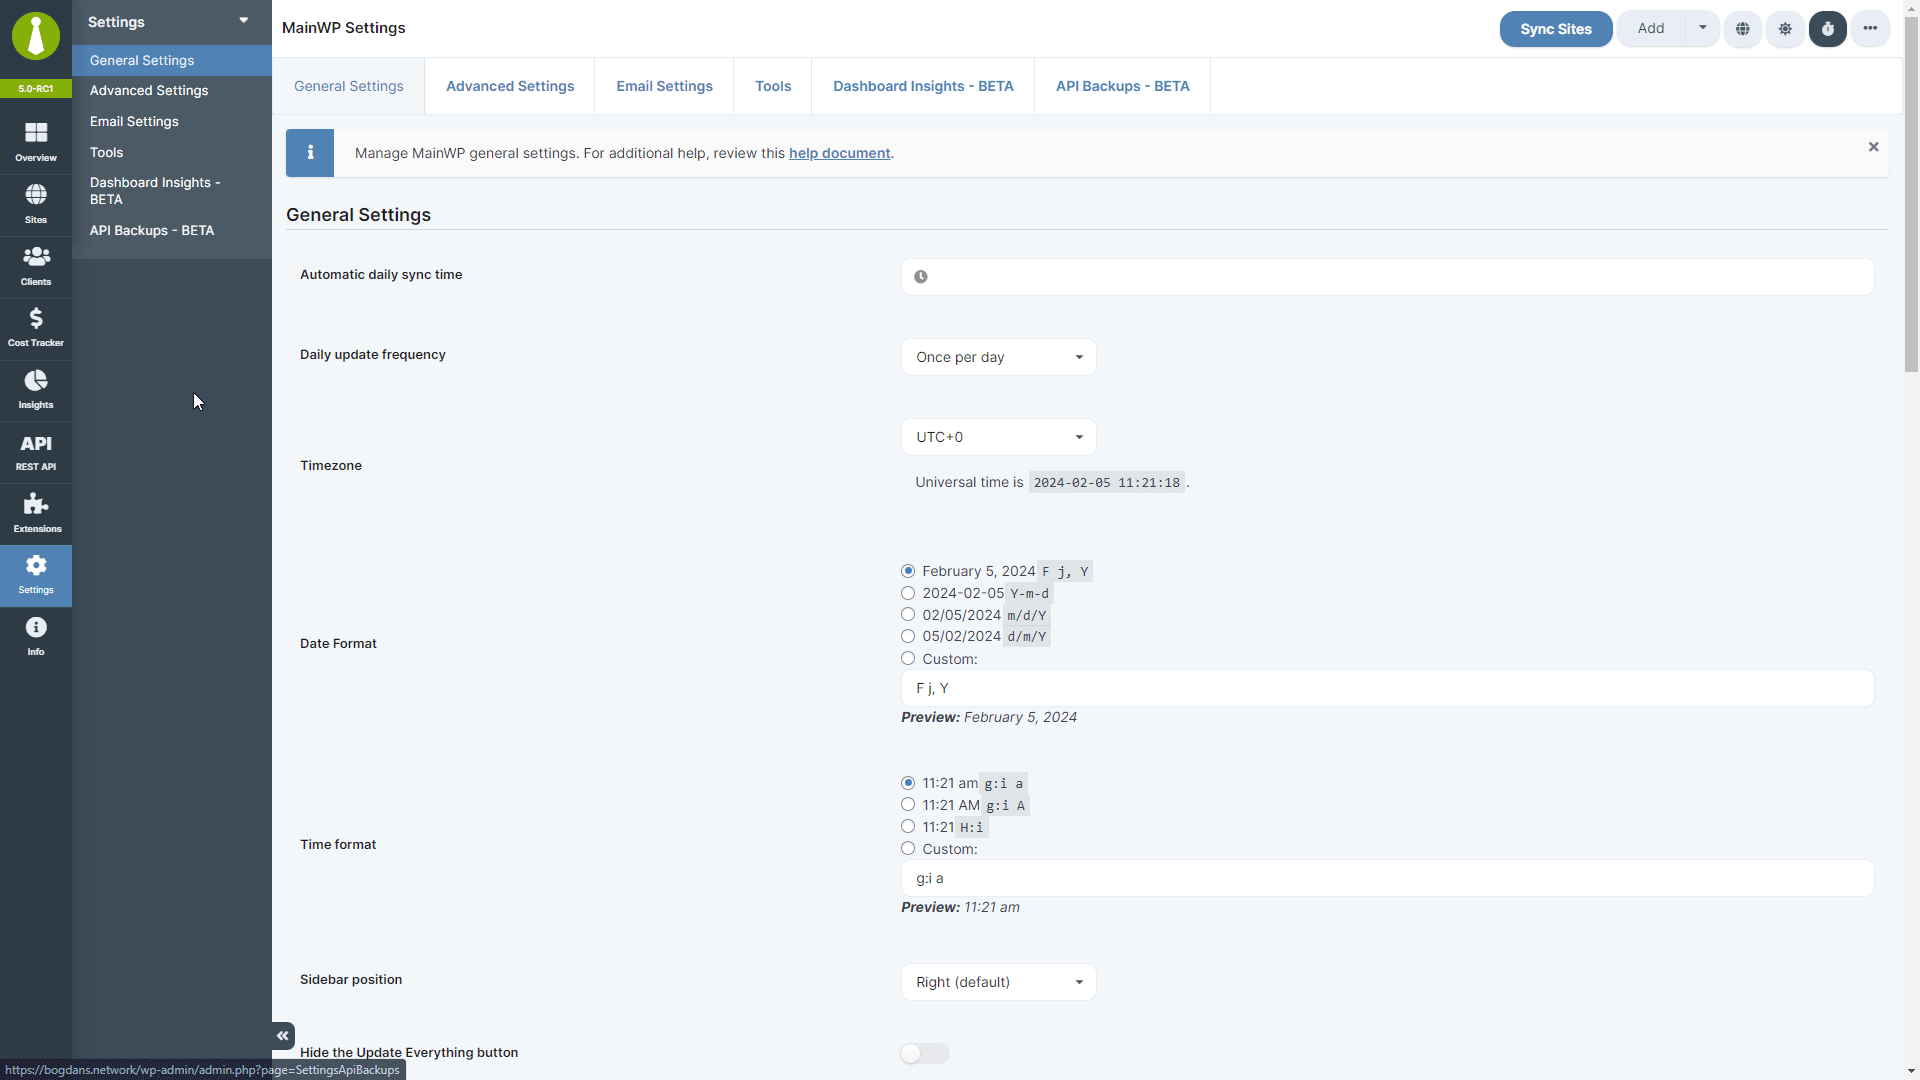Image resolution: width=1920 pixels, height=1080 pixels.
Task: Open Sidebar position dropdown
Action: pyautogui.click(x=999, y=982)
